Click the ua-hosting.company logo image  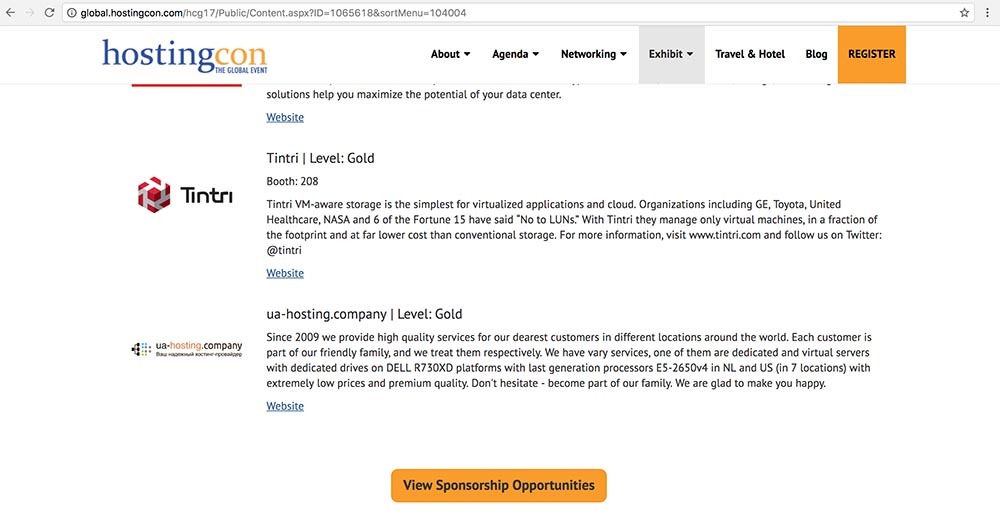pyautogui.click(x=187, y=349)
